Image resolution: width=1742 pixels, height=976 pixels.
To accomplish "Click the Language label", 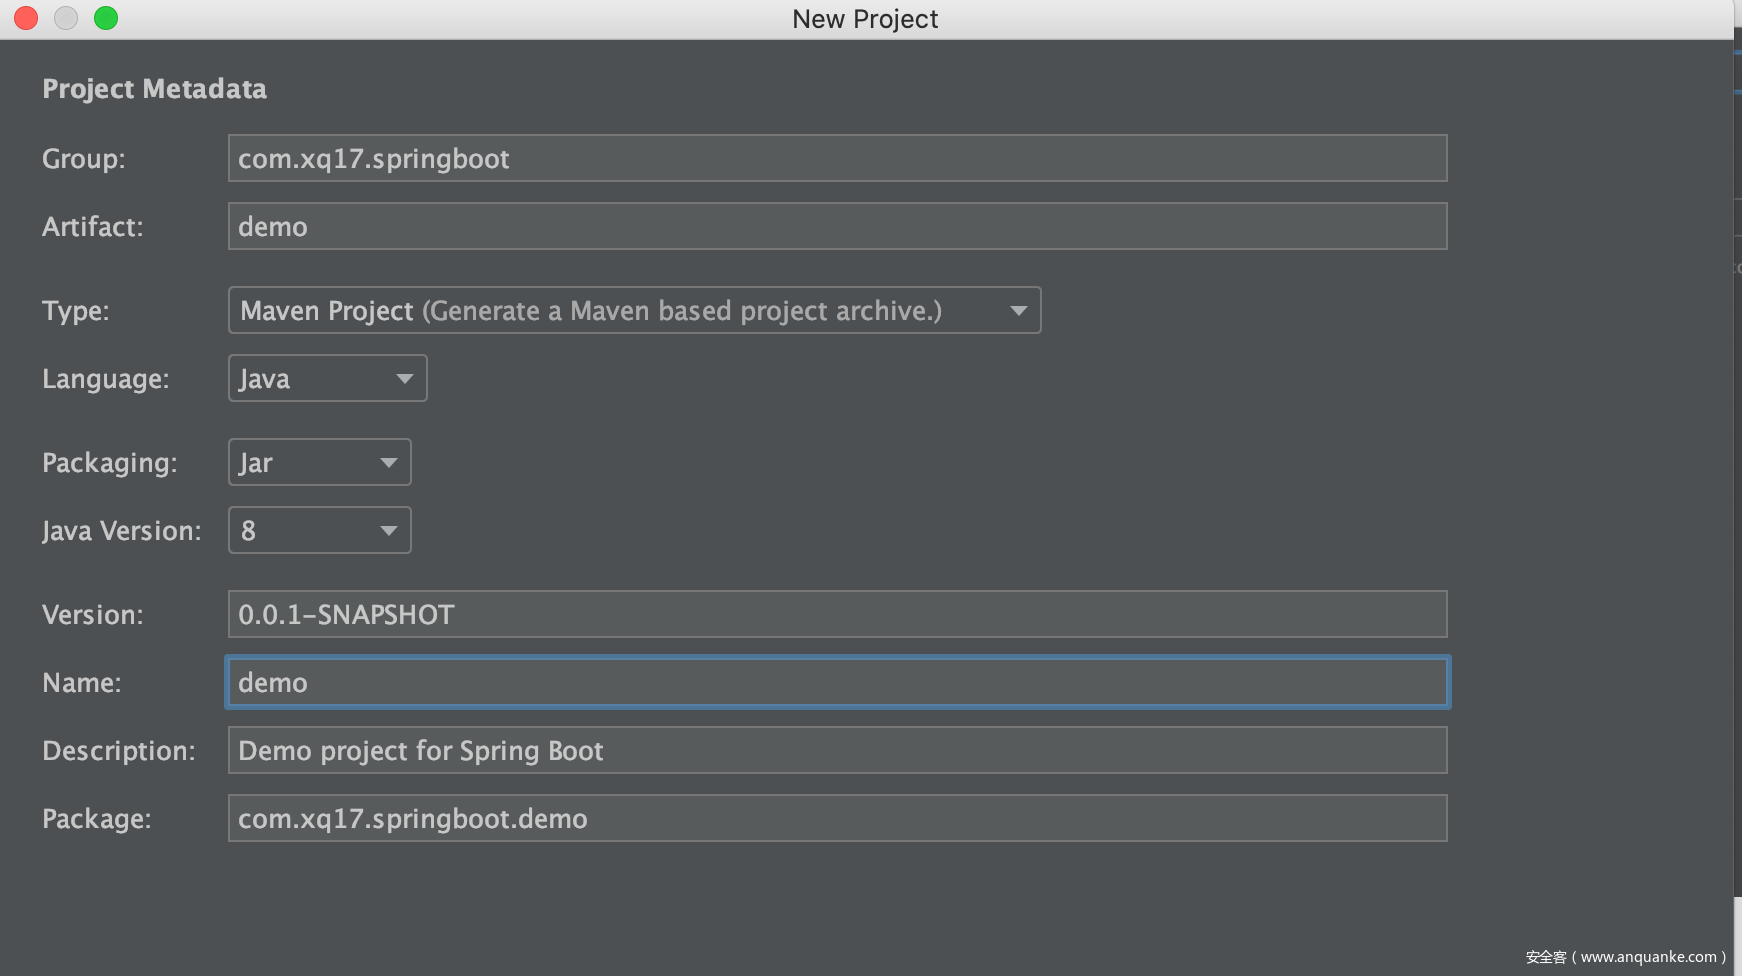I will click(x=105, y=379).
